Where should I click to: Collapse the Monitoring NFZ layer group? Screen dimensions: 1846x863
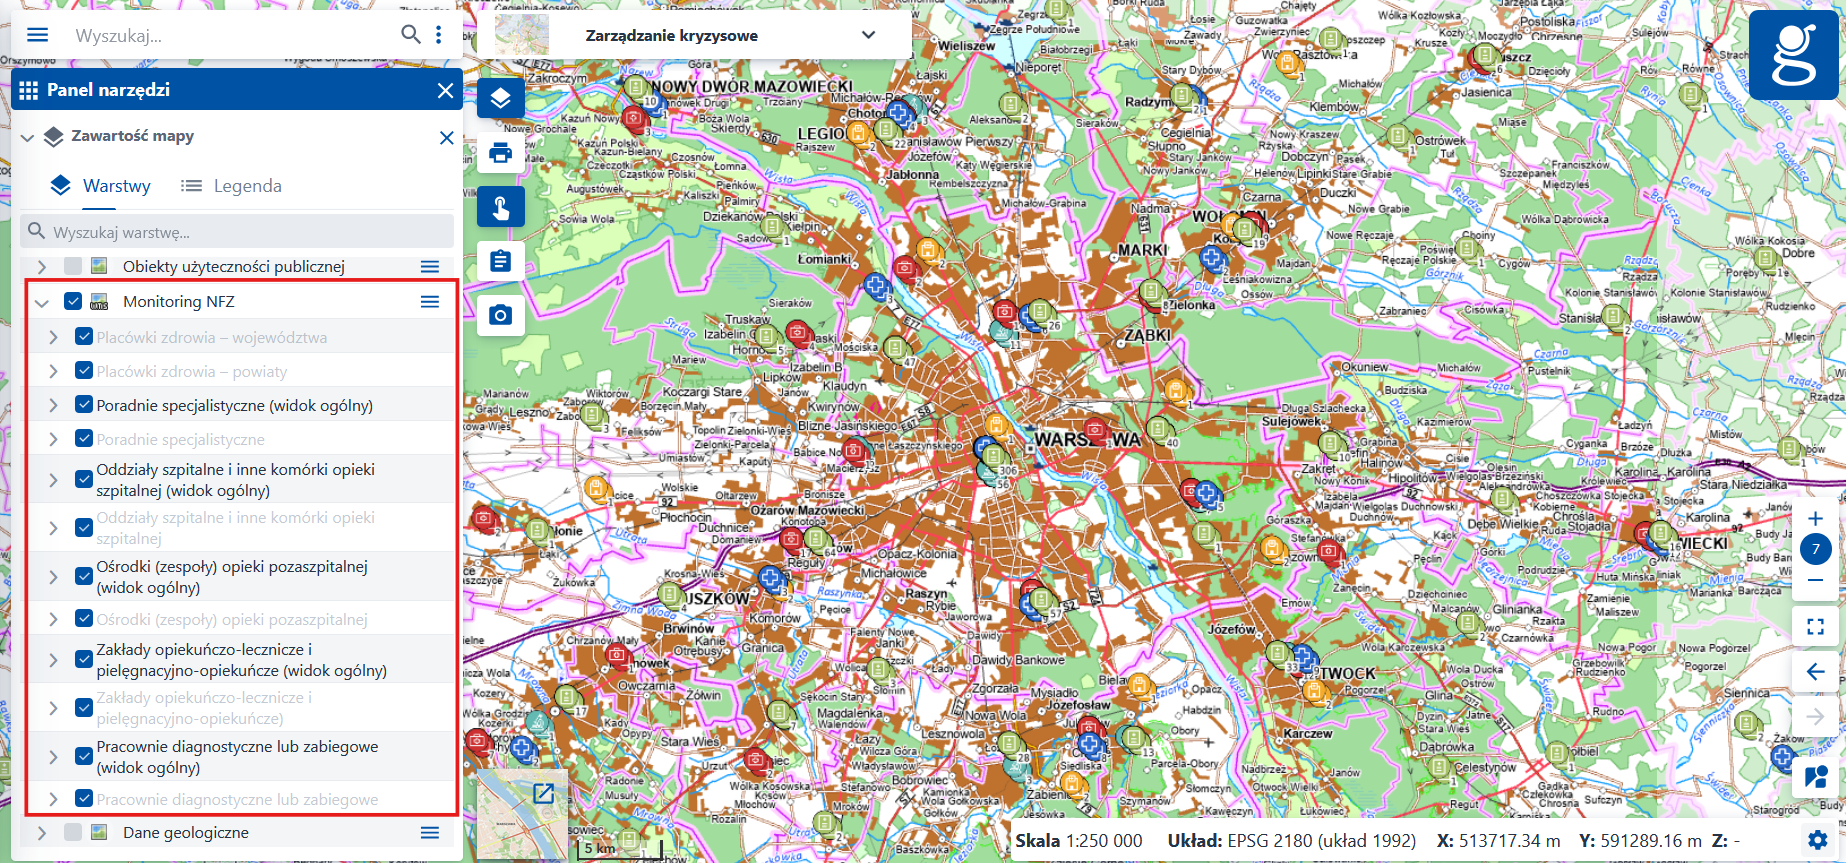click(41, 302)
